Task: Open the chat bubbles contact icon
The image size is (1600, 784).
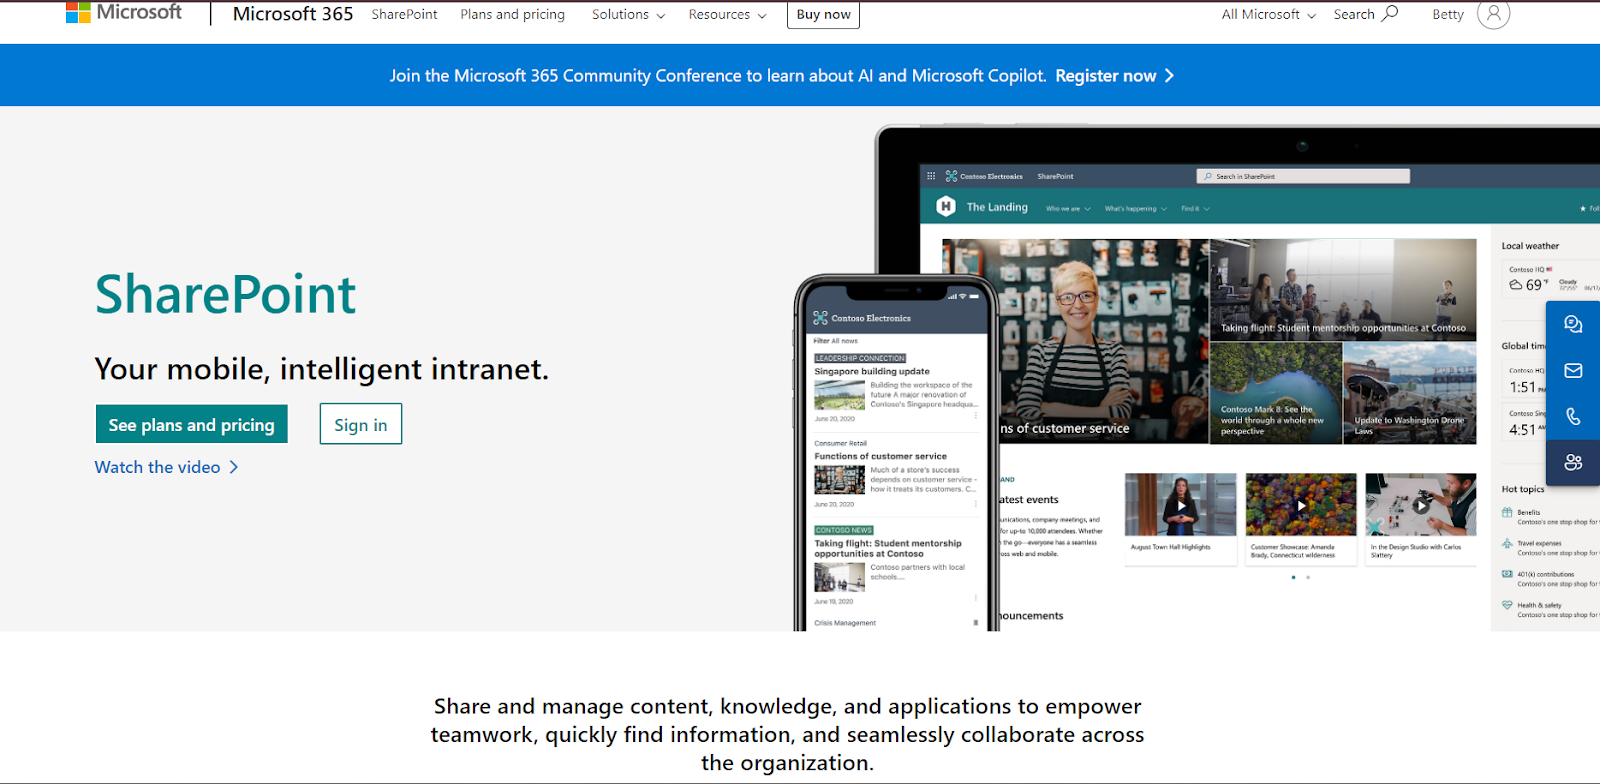Action: pyautogui.click(x=1573, y=325)
